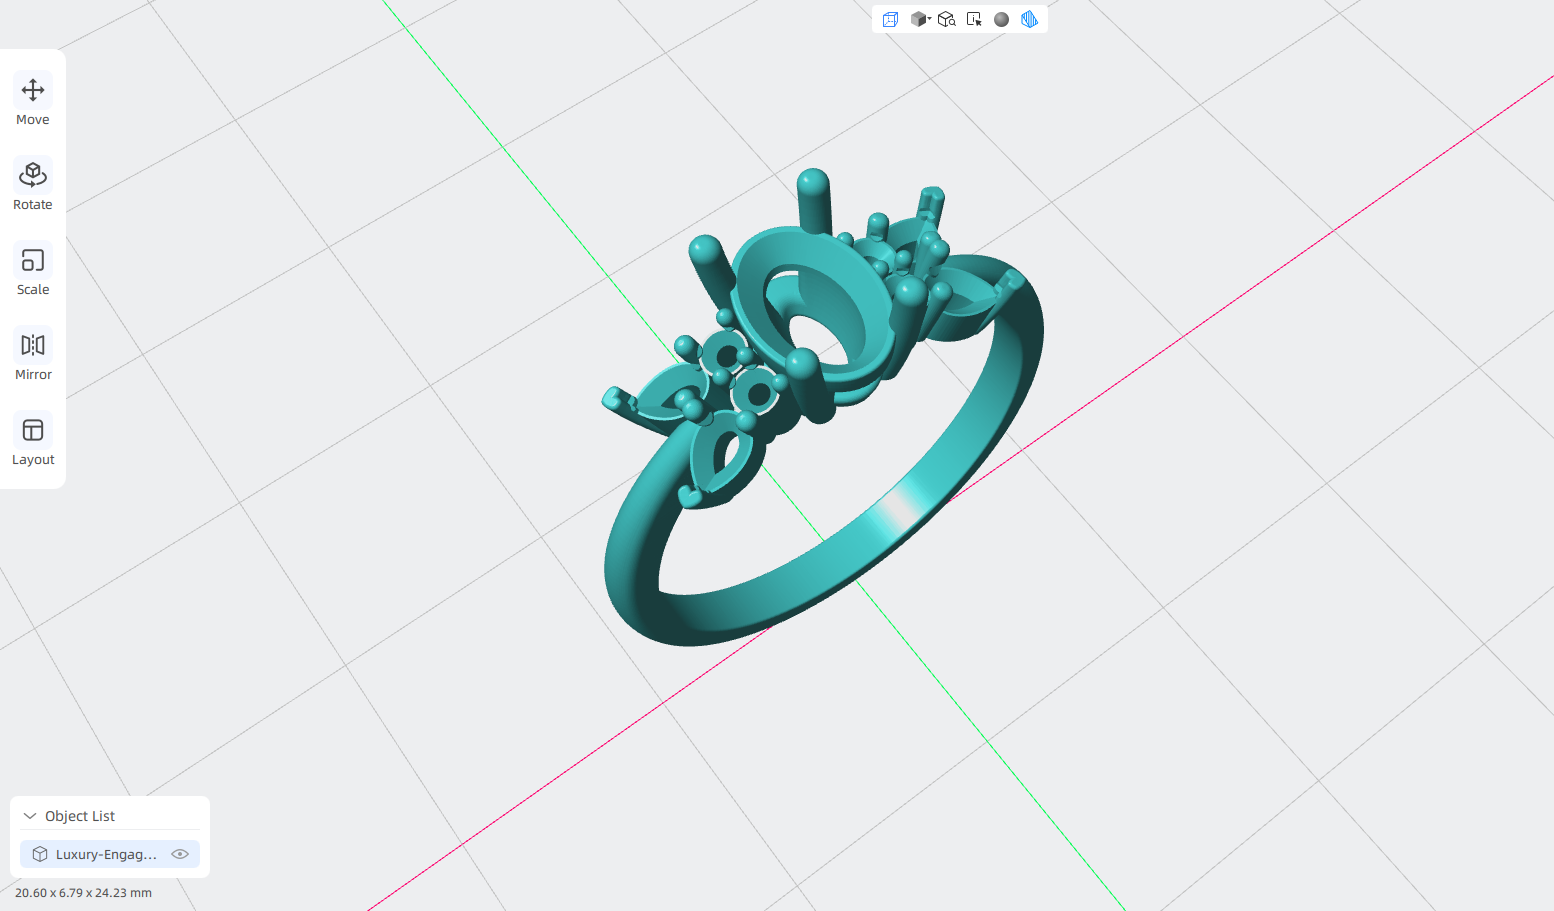Viewport: 1554px width, 911px height.
Task: Select the Mirror tool
Action: coord(33,355)
